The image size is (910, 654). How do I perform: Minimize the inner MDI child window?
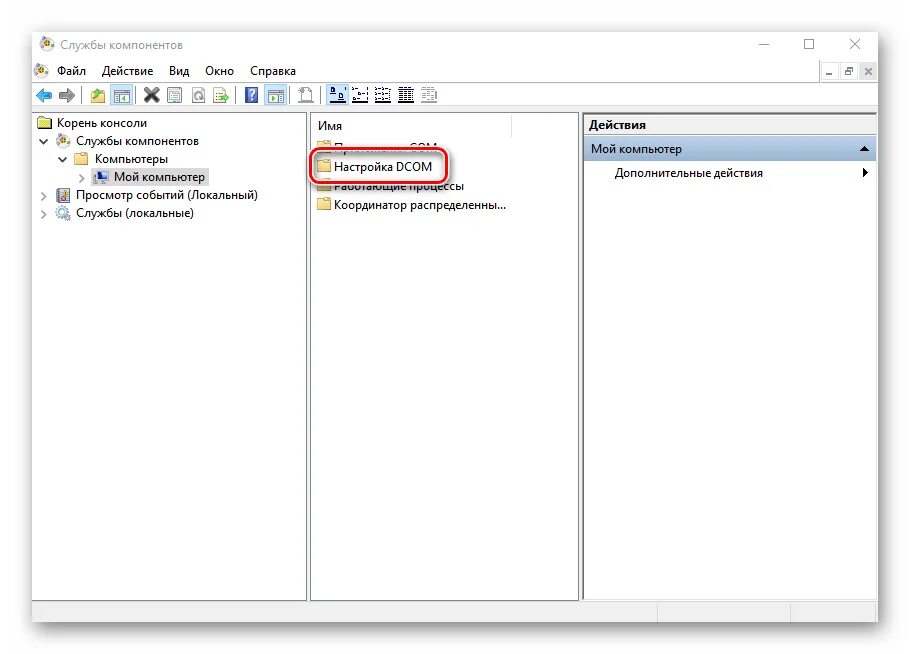point(829,72)
